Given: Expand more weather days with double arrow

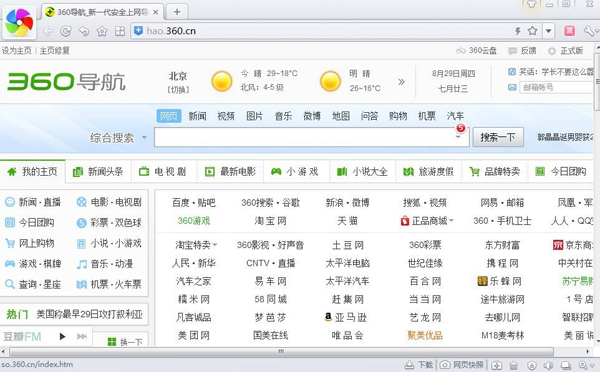Looking at the screenshot, I should click(401, 82).
